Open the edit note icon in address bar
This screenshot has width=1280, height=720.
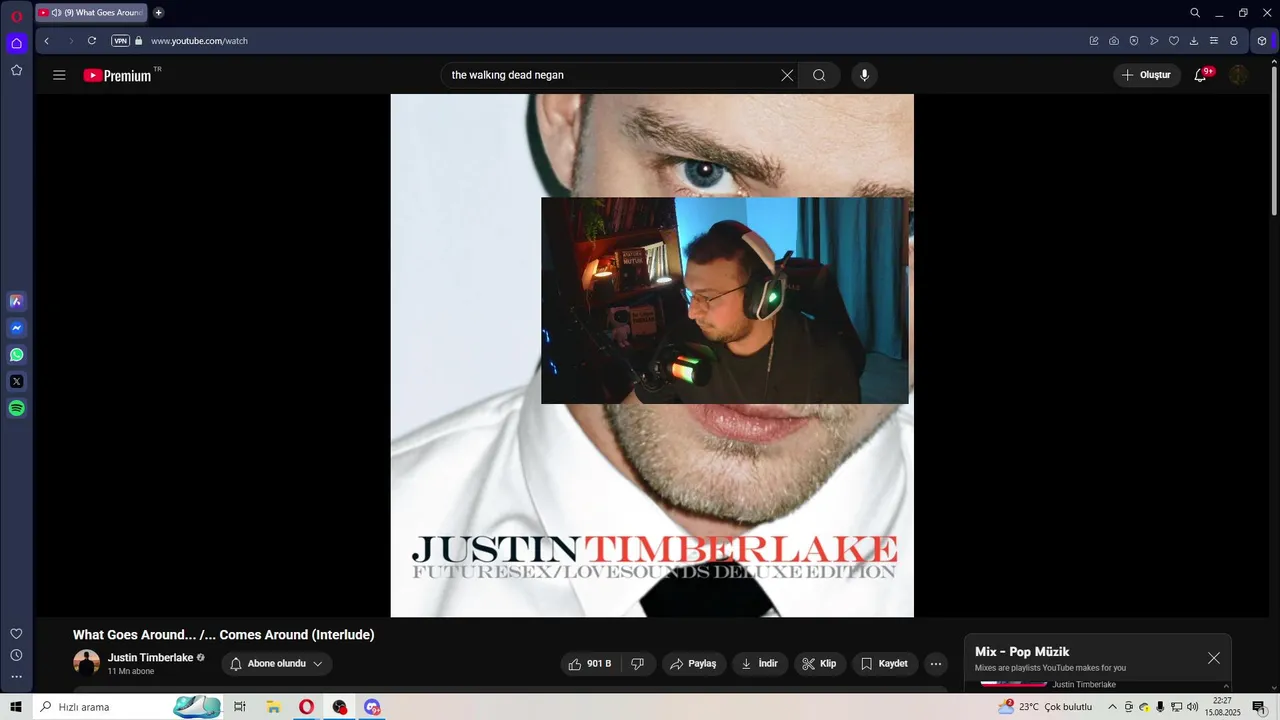coord(1094,41)
